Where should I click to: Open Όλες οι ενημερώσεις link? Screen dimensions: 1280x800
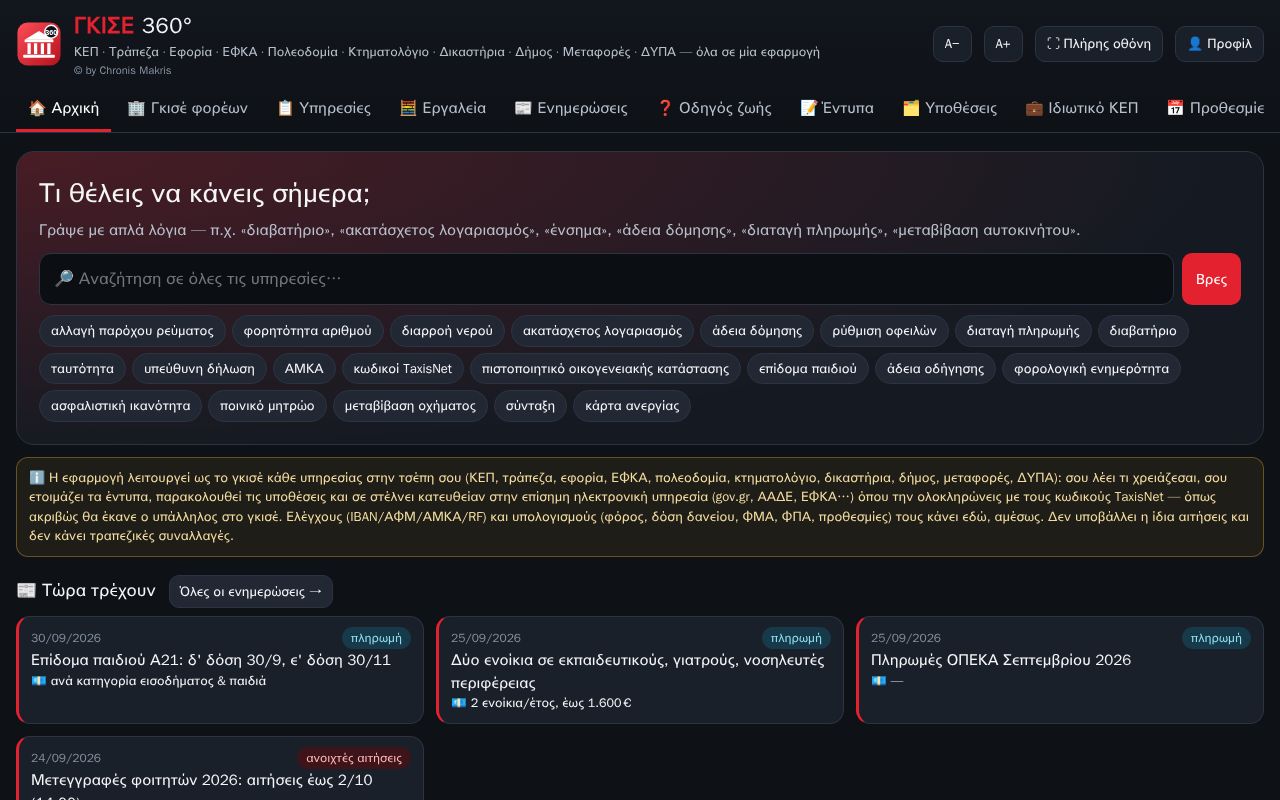pos(251,591)
